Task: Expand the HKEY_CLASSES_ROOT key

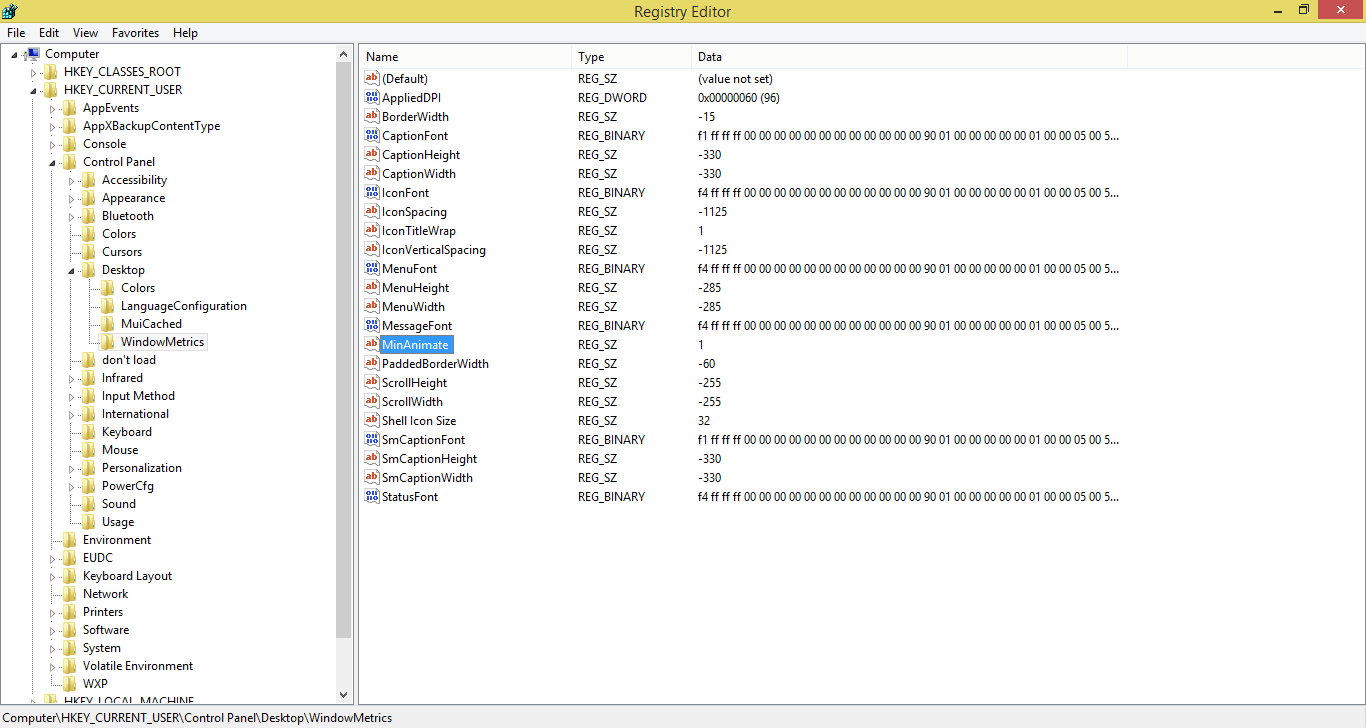Action: (x=33, y=72)
